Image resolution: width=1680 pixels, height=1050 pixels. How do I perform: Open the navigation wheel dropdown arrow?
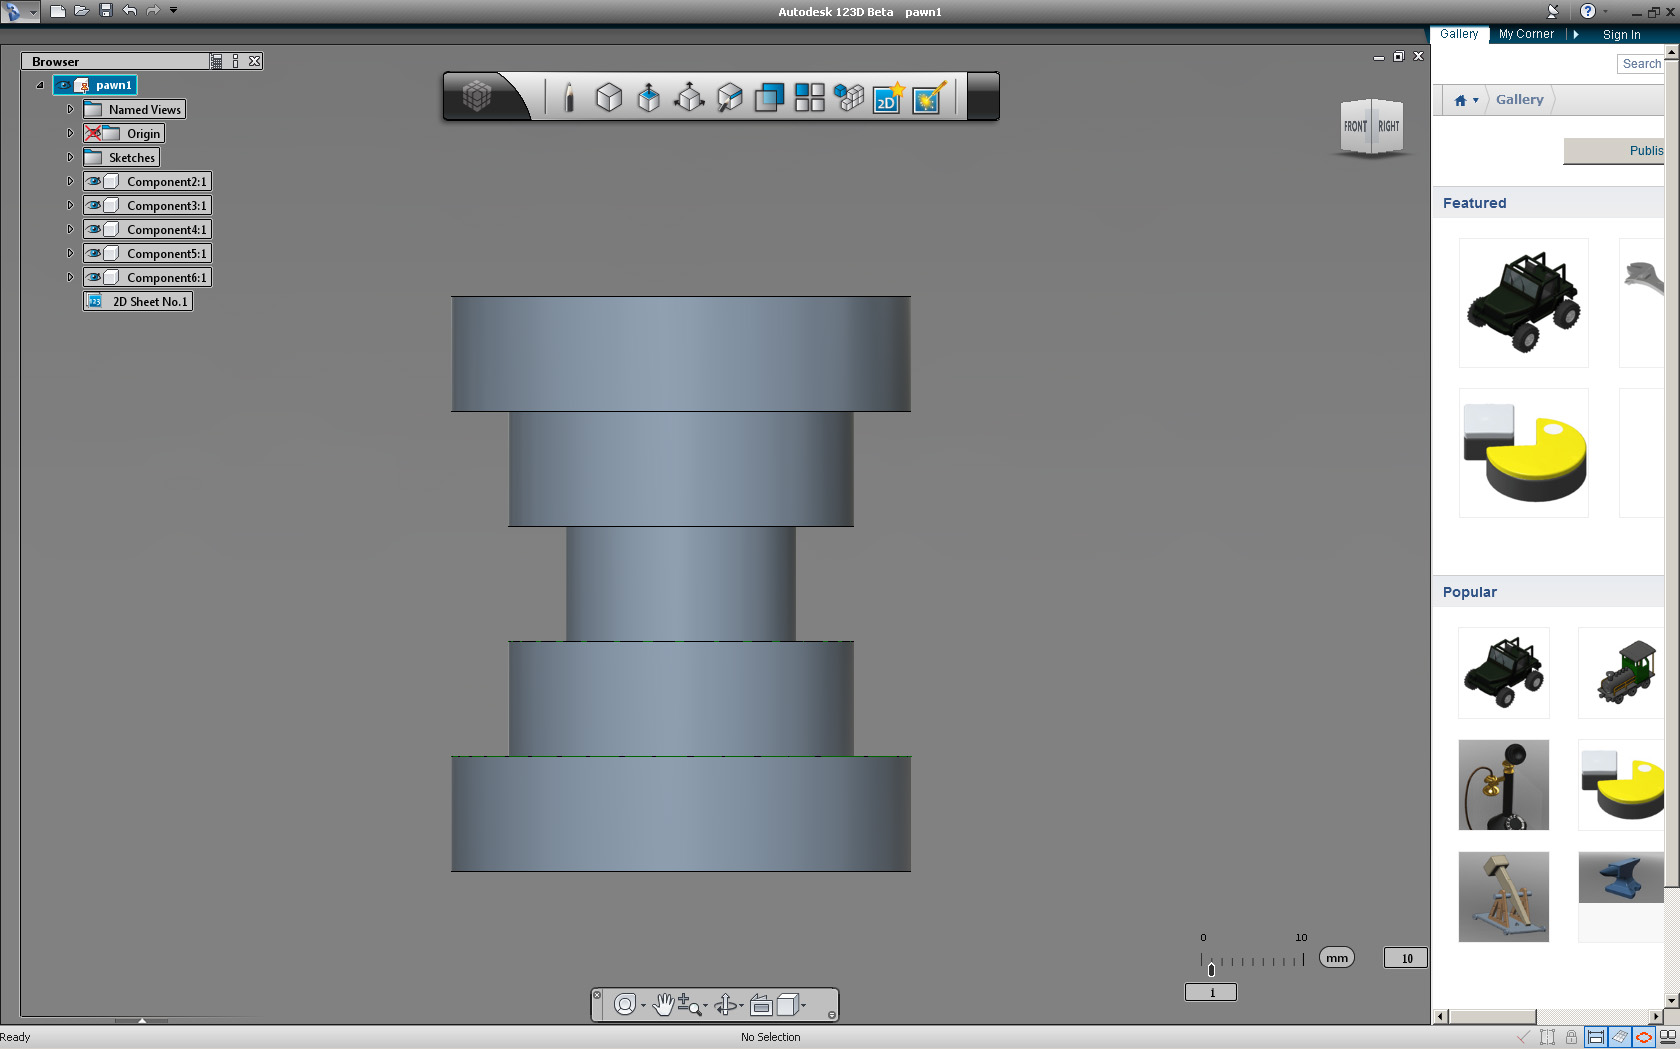643,1006
